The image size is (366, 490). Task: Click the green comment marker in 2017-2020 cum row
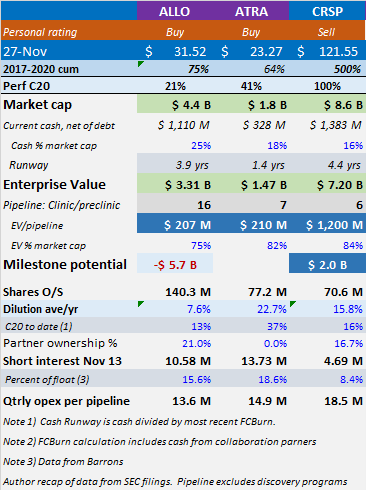pos(140,64)
